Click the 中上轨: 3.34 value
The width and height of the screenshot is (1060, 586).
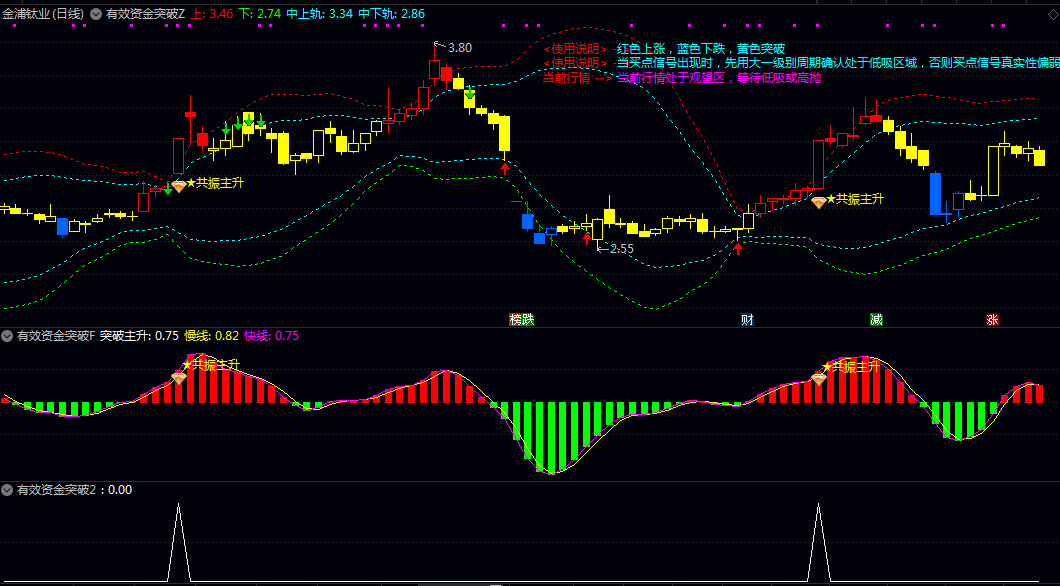point(319,14)
